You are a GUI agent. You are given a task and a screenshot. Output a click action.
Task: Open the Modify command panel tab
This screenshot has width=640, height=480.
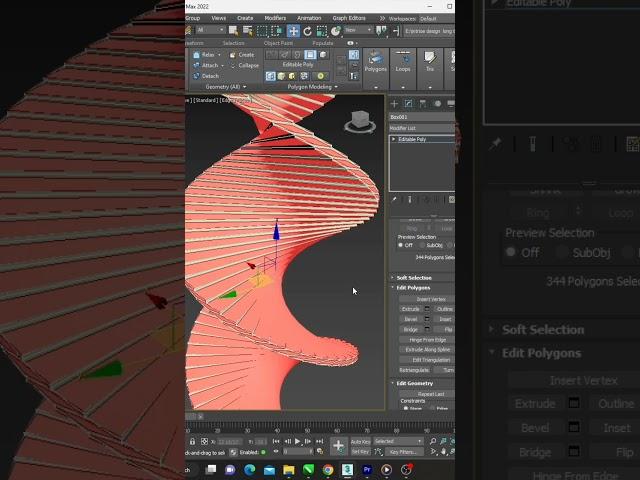[x=408, y=104]
